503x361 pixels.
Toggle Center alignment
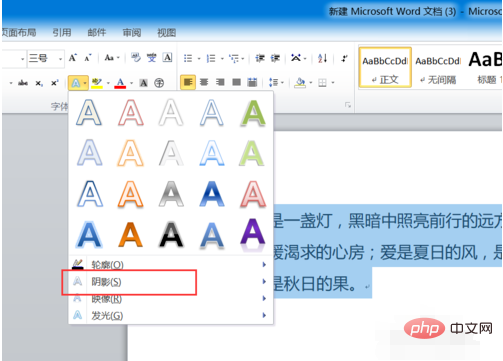[x=204, y=82]
